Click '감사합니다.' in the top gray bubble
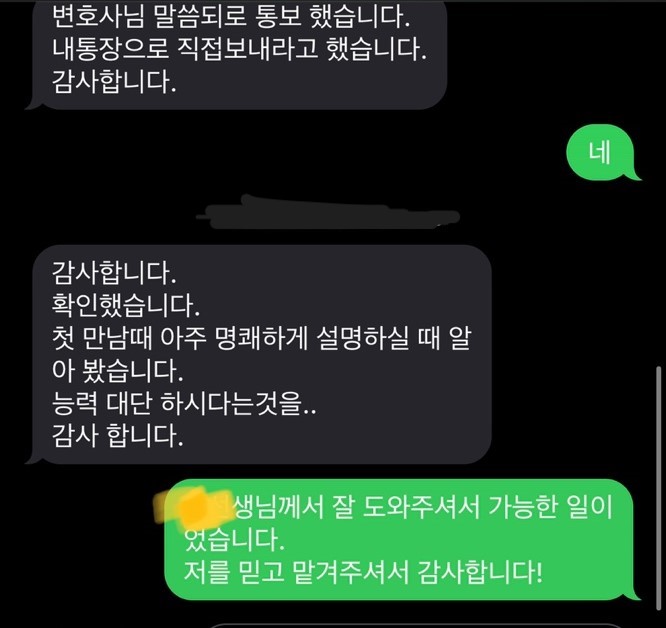Viewport: 666px width, 628px height. pyautogui.click(x=114, y=82)
